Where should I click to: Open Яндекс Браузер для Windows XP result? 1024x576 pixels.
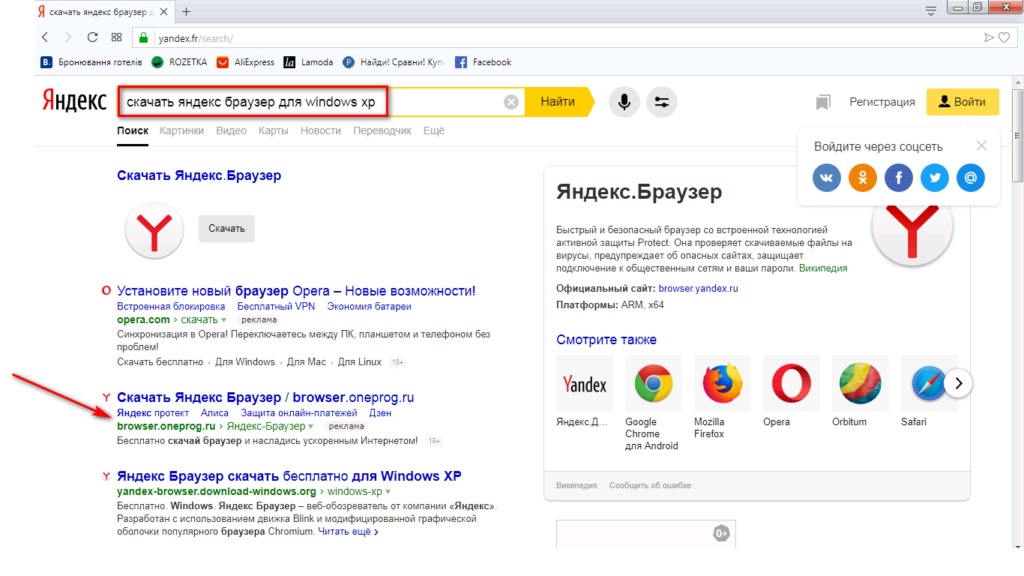[x=289, y=476]
